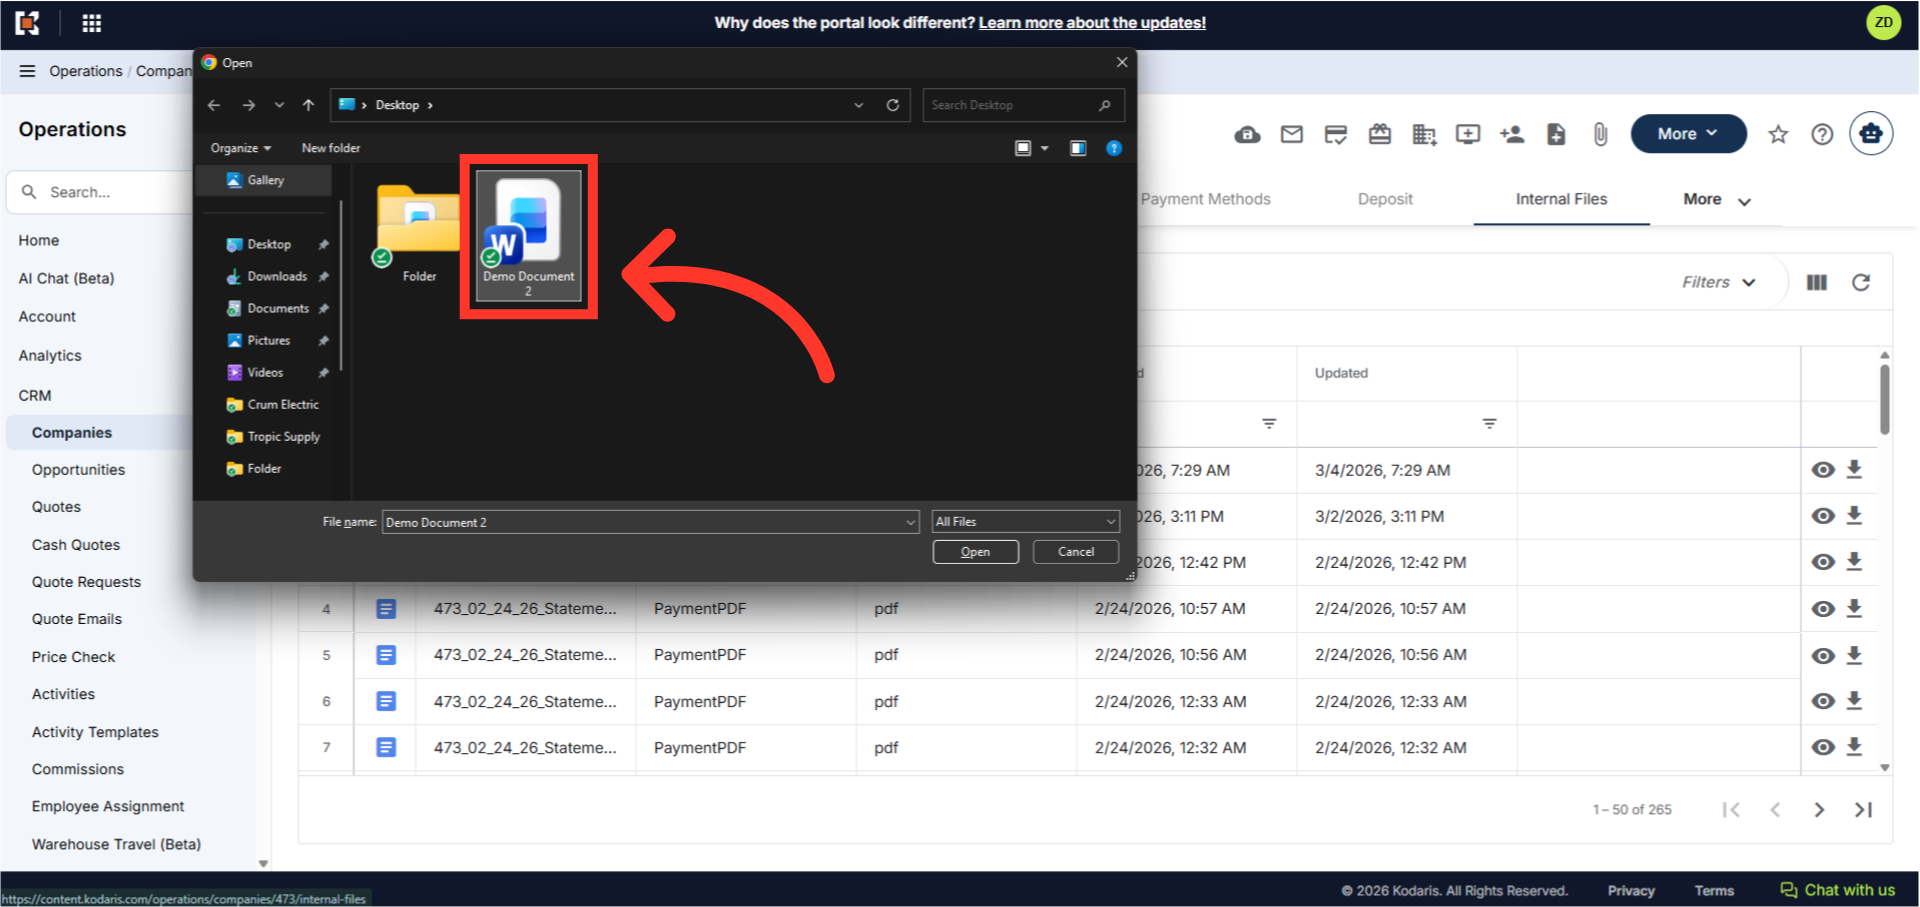The width and height of the screenshot is (1920, 907).
Task: Click the Search Desktop field
Action: coord(1023,105)
